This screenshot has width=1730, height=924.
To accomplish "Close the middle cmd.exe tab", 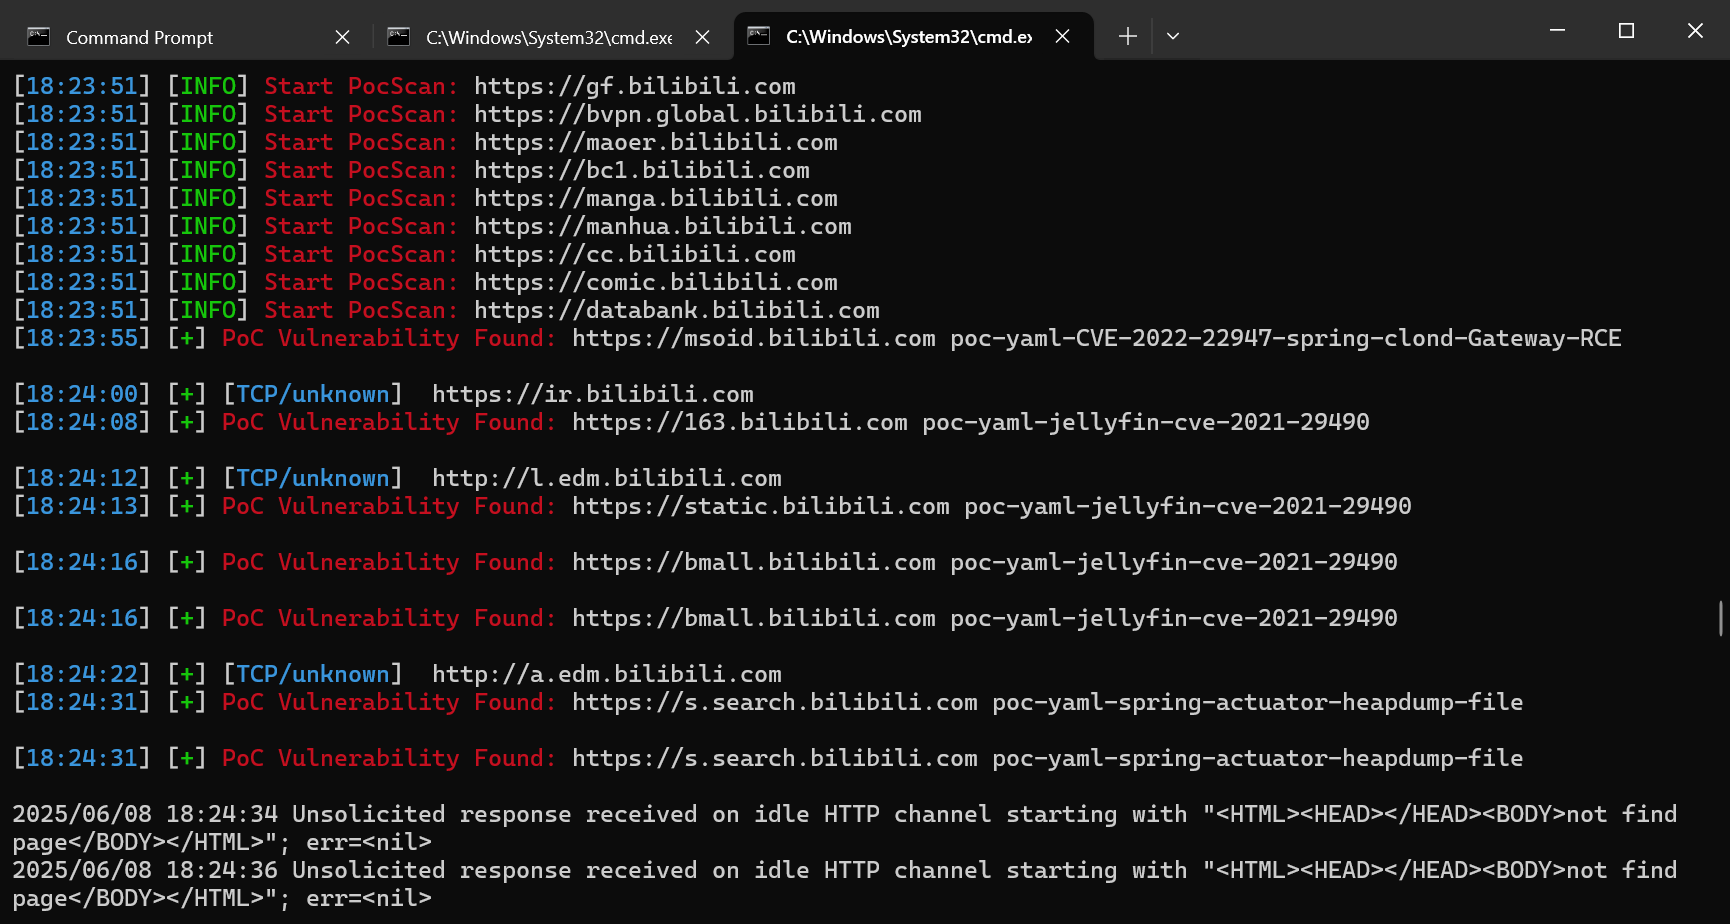I will click(x=702, y=37).
